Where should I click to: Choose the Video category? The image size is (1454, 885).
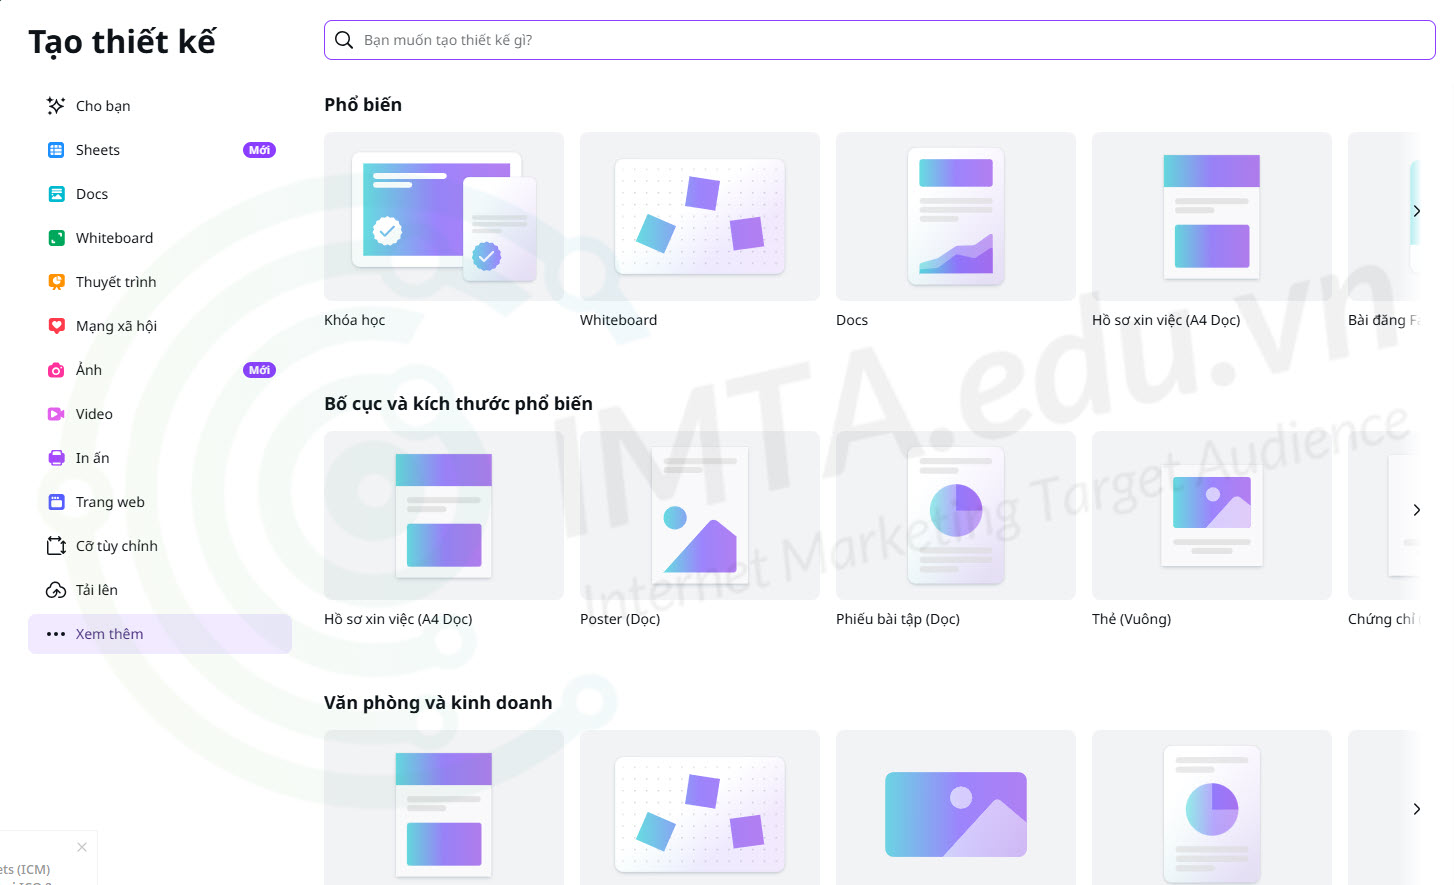pyautogui.click(x=160, y=414)
